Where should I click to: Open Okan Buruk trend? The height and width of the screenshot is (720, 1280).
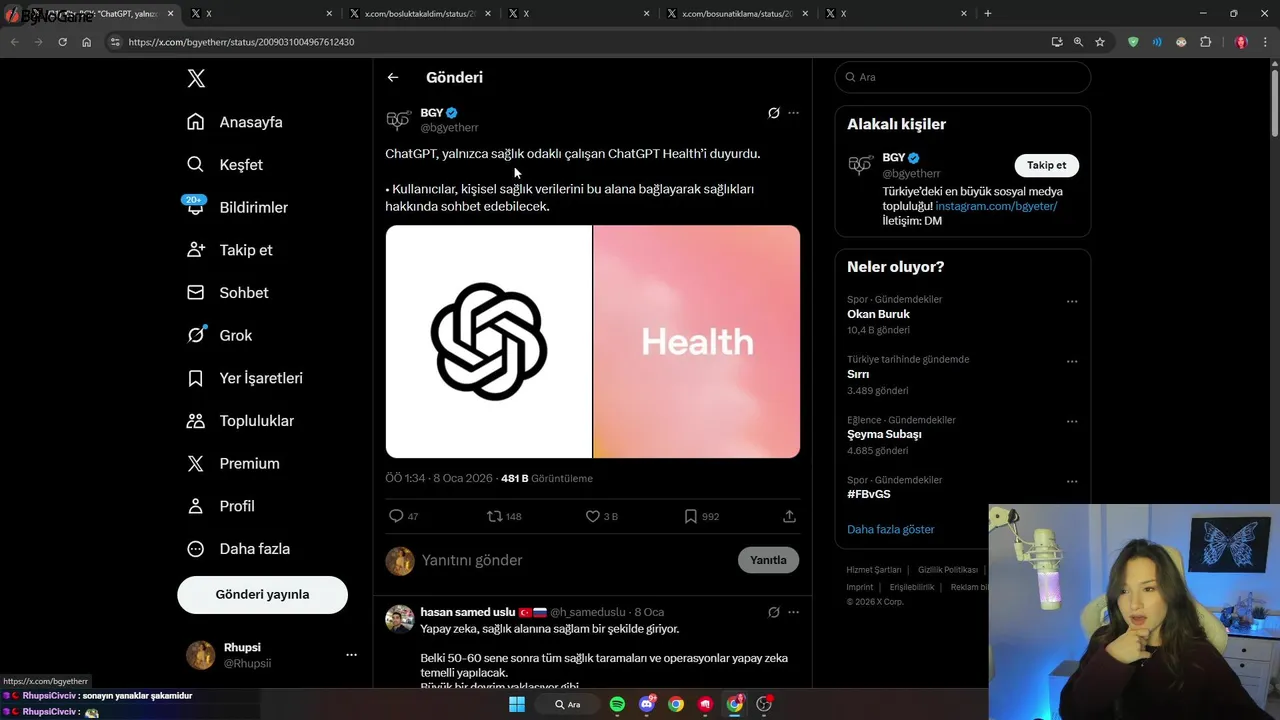pos(878,314)
